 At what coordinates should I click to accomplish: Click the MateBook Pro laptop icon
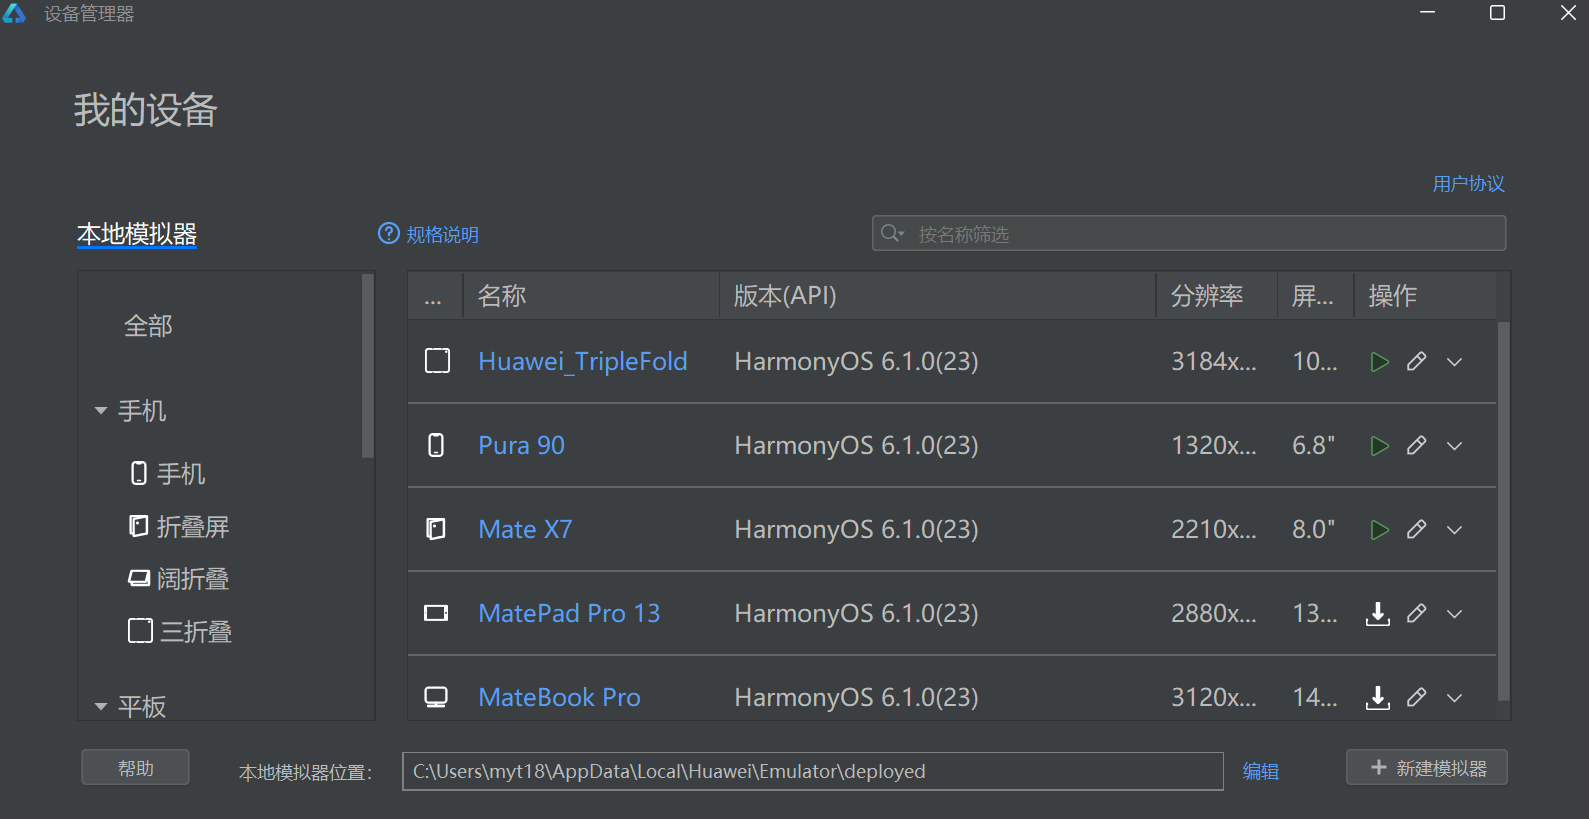tap(436, 697)
